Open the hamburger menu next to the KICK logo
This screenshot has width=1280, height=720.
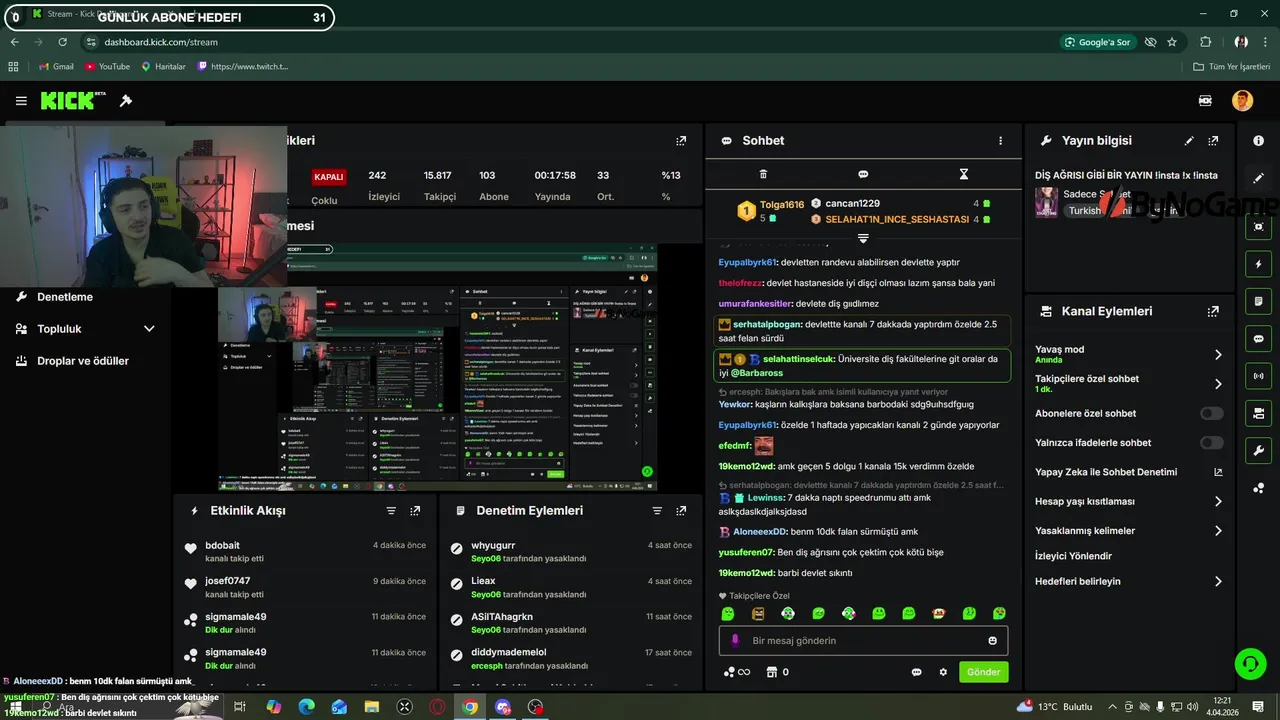pos(21,101)
